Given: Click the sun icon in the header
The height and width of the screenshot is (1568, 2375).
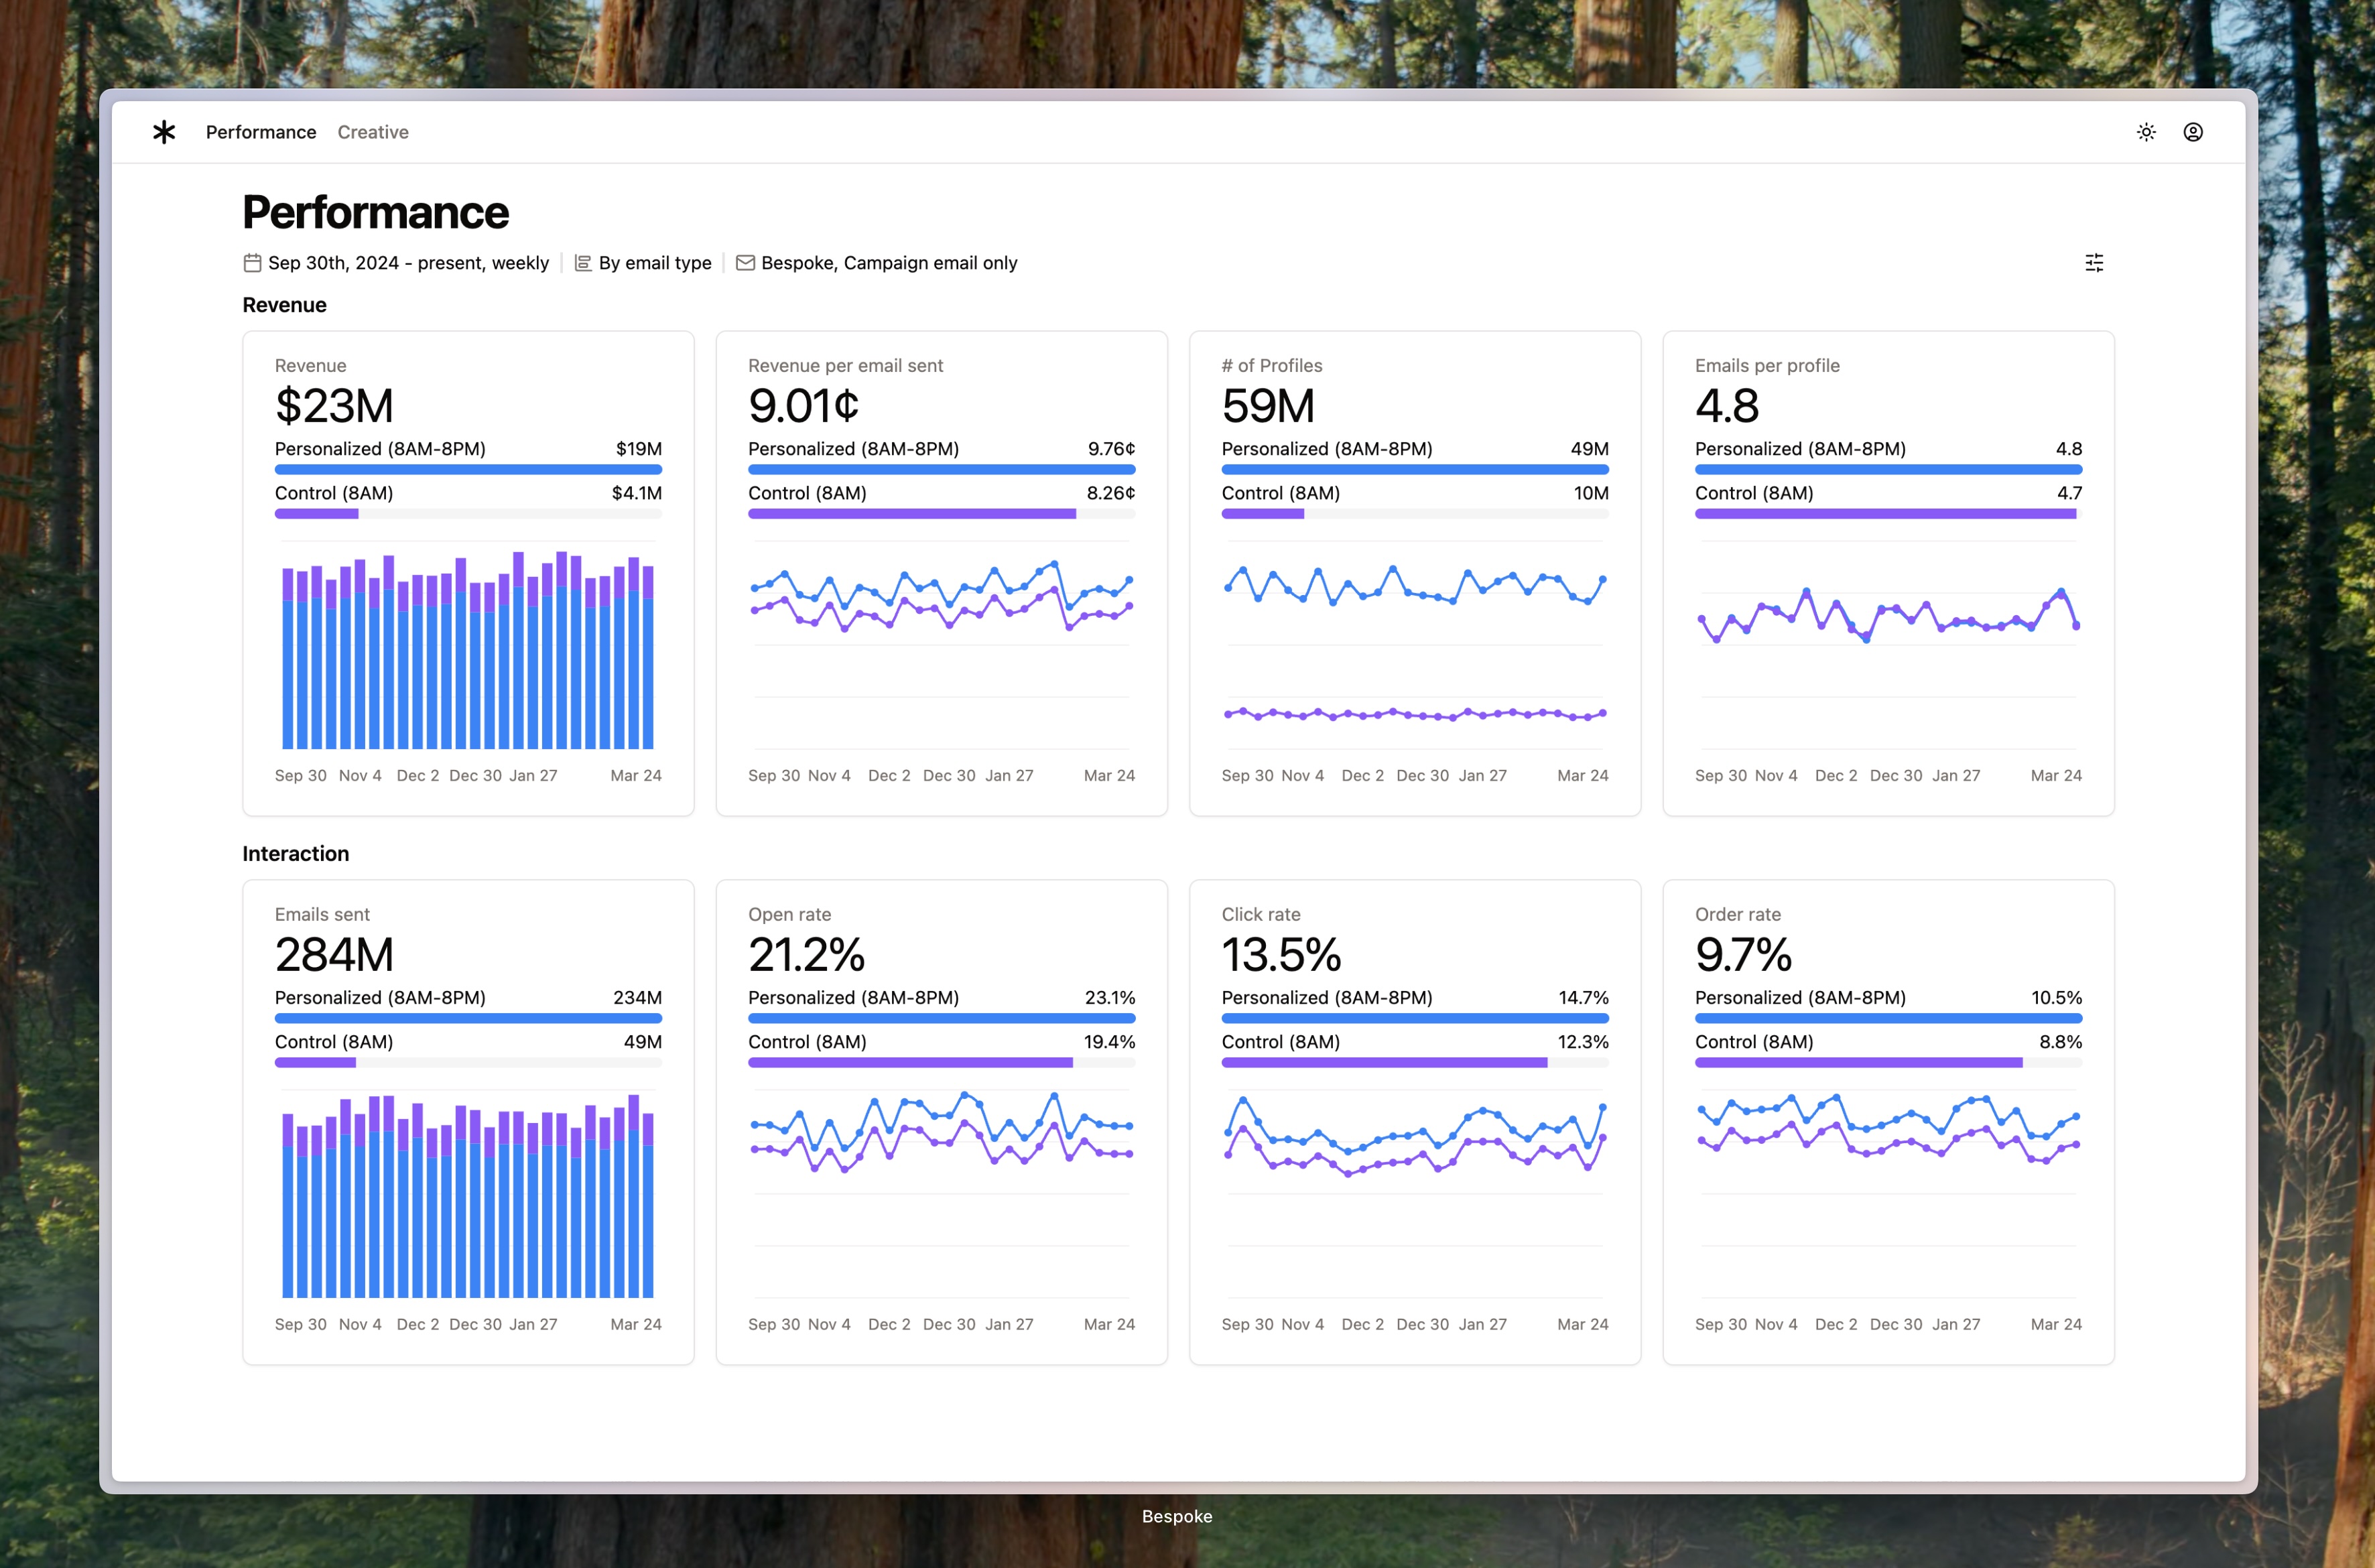Looking at the screenshot, I should coord(2146,131).
